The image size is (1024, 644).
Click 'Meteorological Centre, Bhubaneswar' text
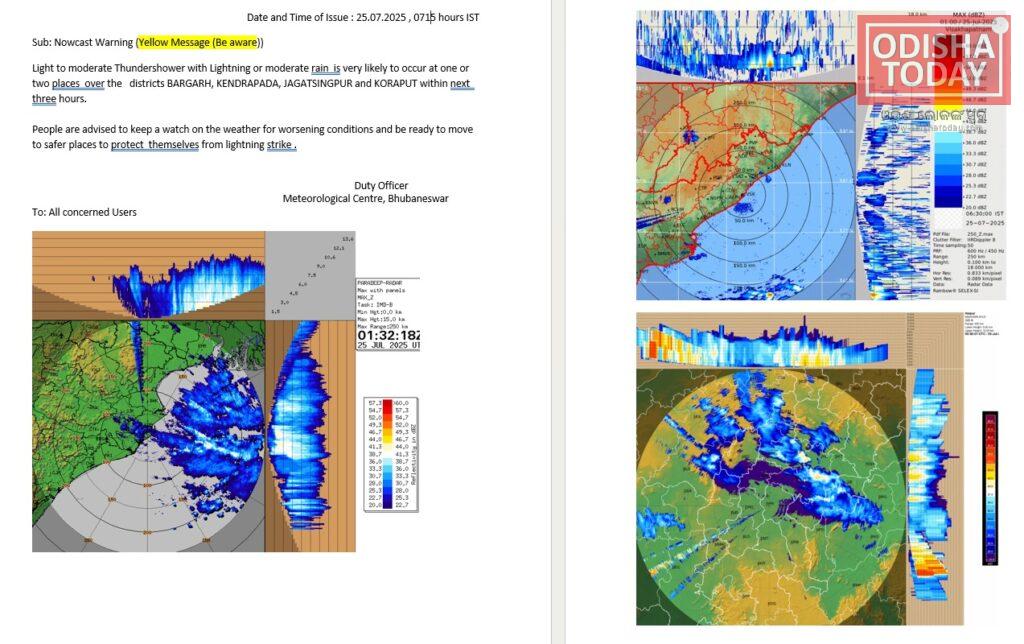pos(365,198)
